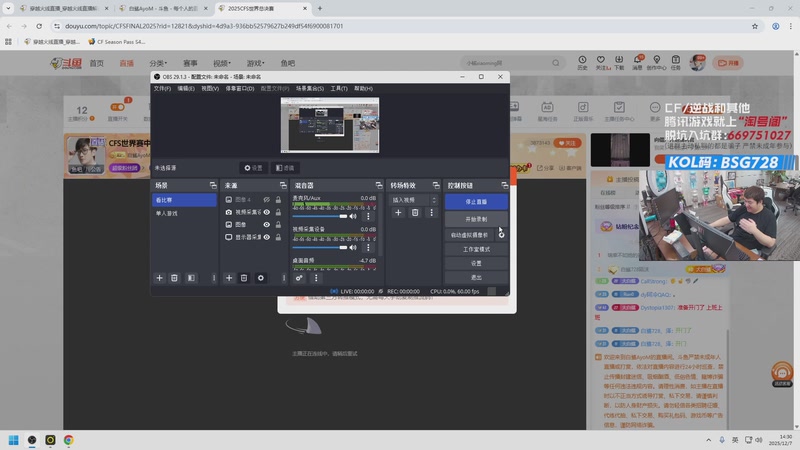Click 停止直播 to stop streaming
The width and height of the screenshot is (800, 450).
click(476, 202)
